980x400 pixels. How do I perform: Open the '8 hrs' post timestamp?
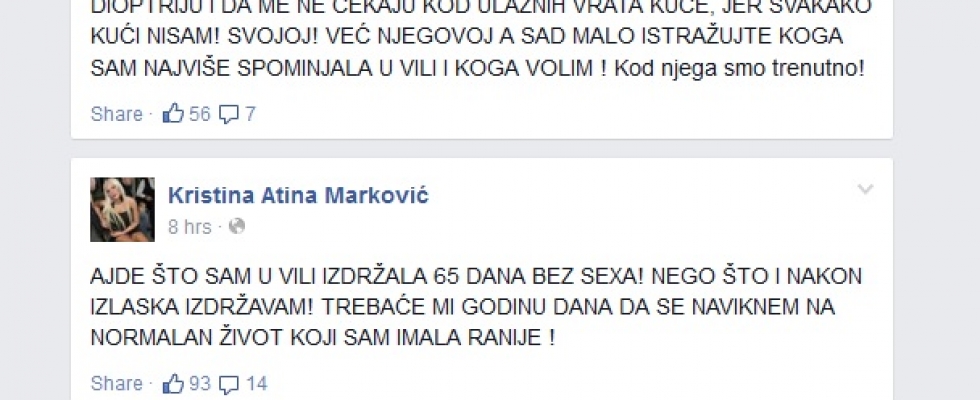pyautogui.click(x=190, y=227)
